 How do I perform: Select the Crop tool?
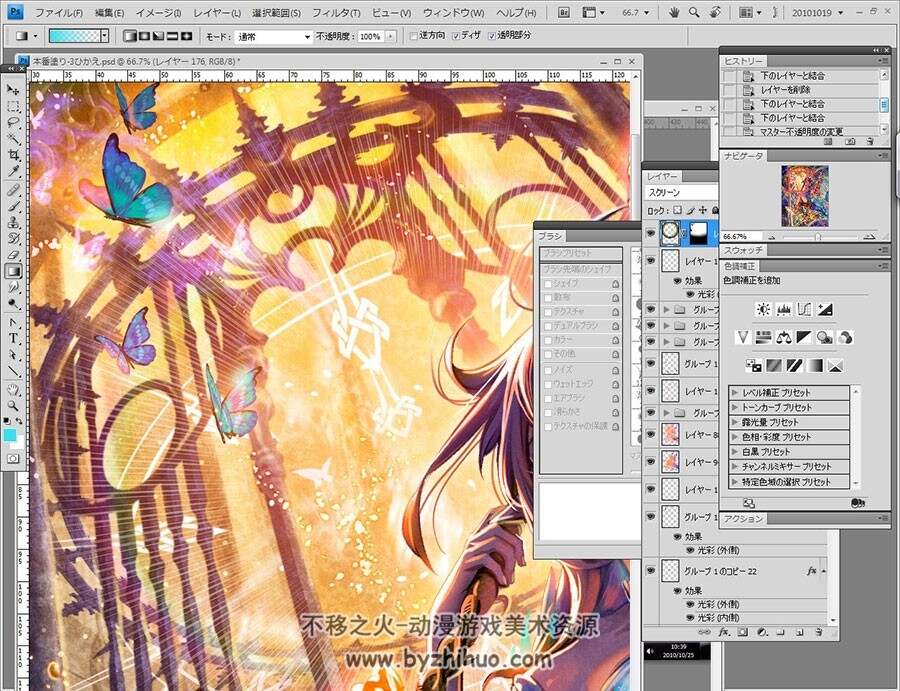pos(13,154)
